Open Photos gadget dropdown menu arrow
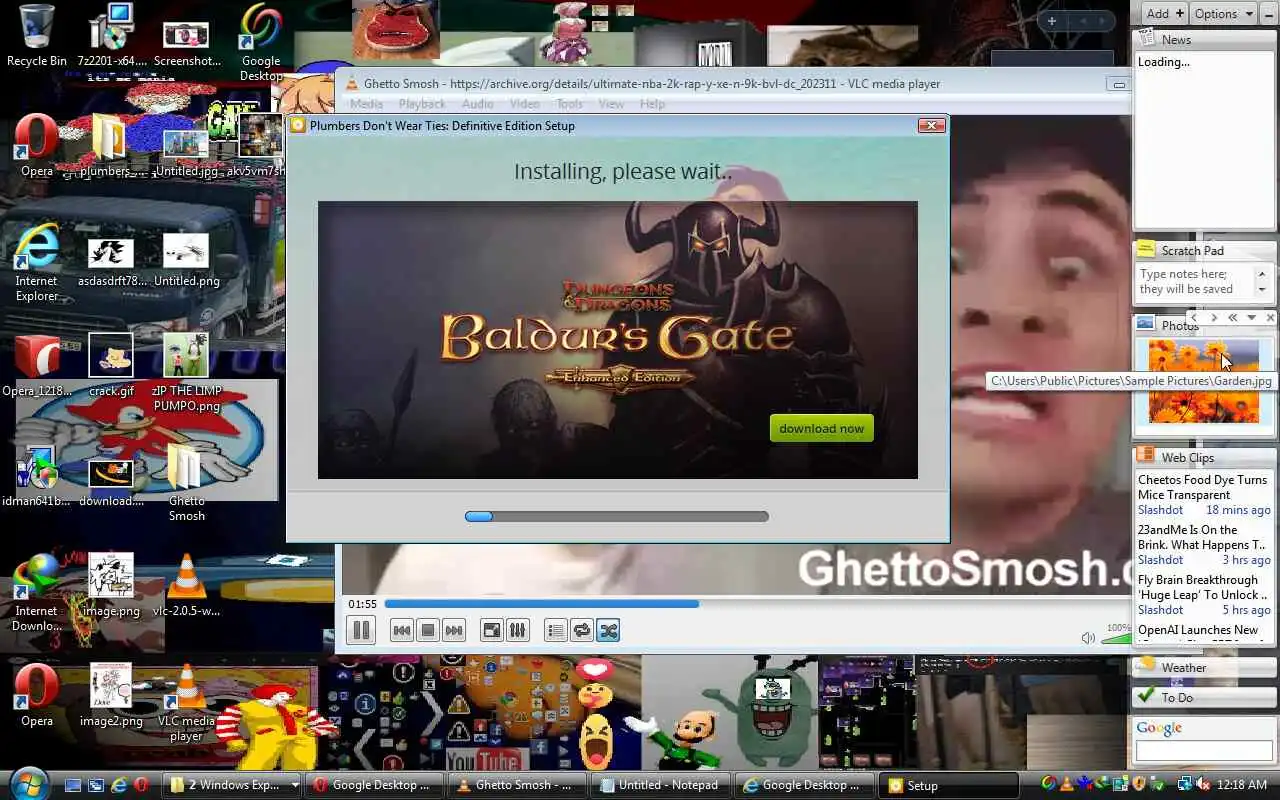Image resolution: width=1280 pixels, height=800 pixels. tap(1251, 318)
